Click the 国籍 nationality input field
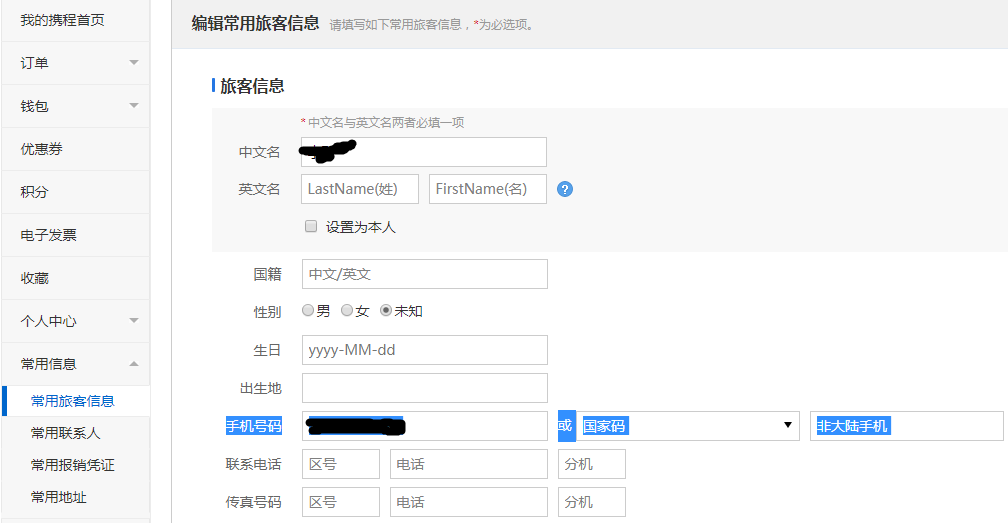The width and height of the screenshot is (1008, 523). 425,274
